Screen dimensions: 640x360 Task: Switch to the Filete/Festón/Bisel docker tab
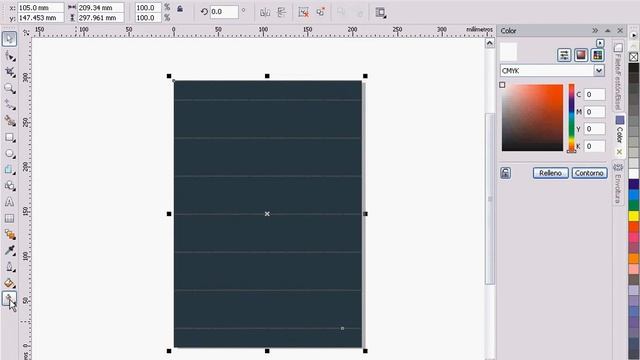[x=618, y=77]
